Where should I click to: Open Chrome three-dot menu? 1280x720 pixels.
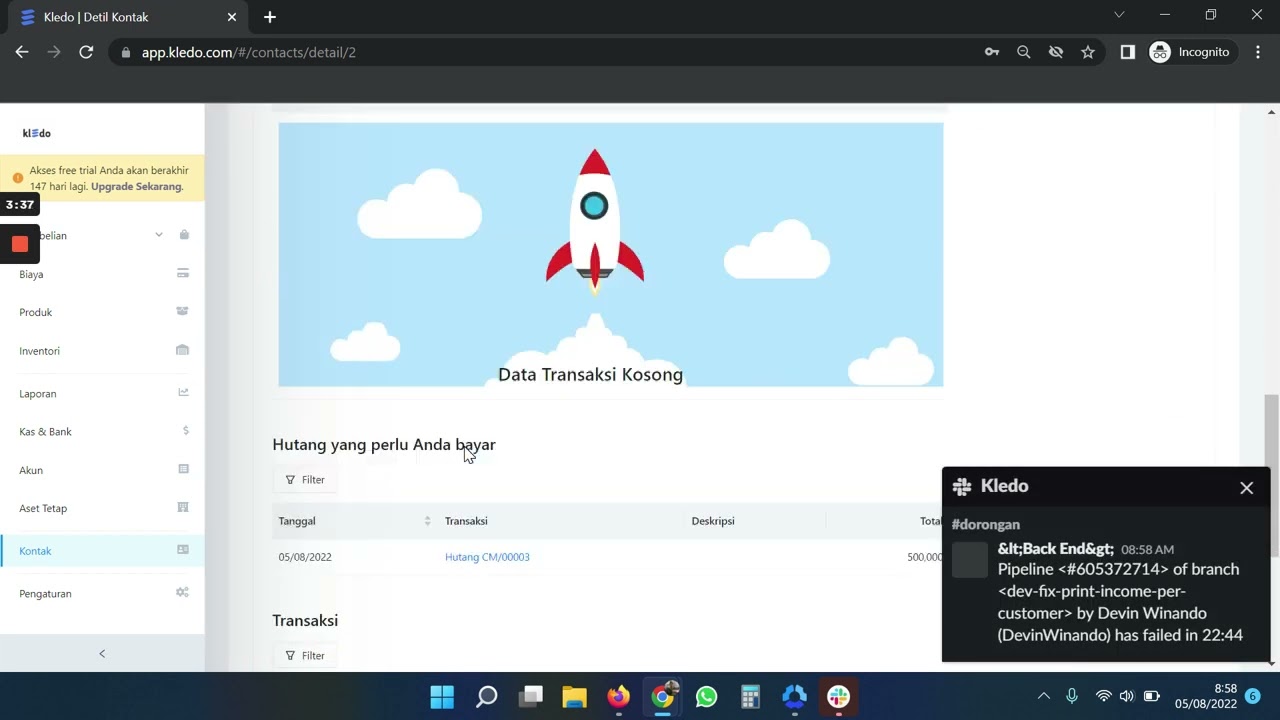click(x=1258, y=52)
